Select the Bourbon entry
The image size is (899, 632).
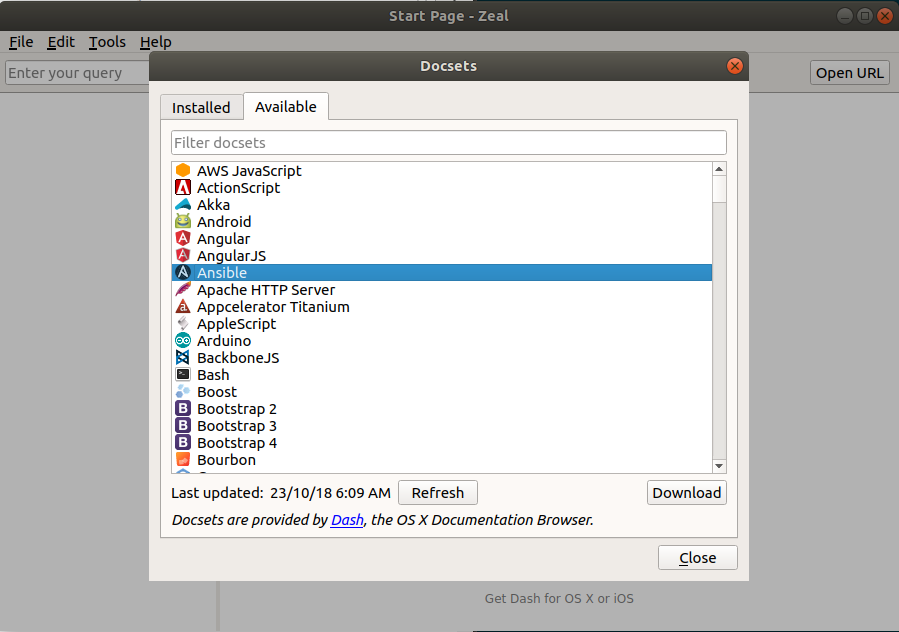pos(441,460)
